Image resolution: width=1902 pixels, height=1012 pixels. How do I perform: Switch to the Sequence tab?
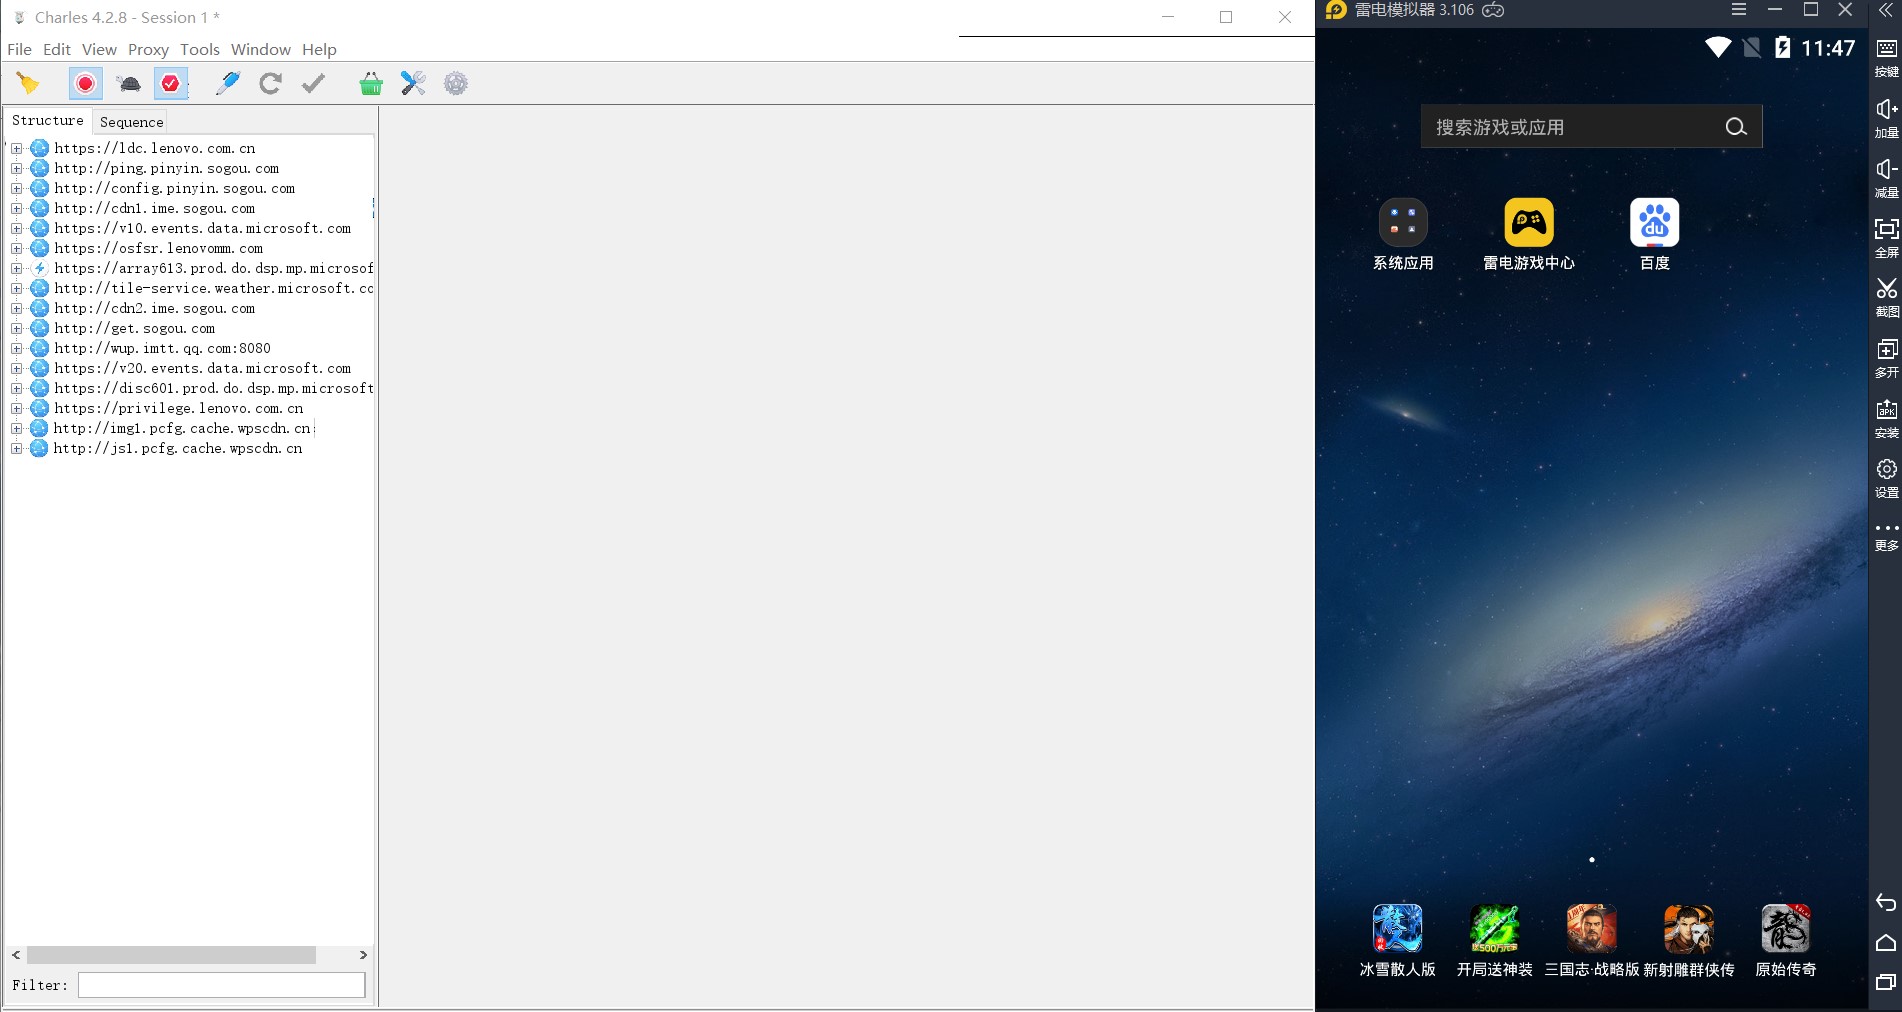[x=131, y=122]
